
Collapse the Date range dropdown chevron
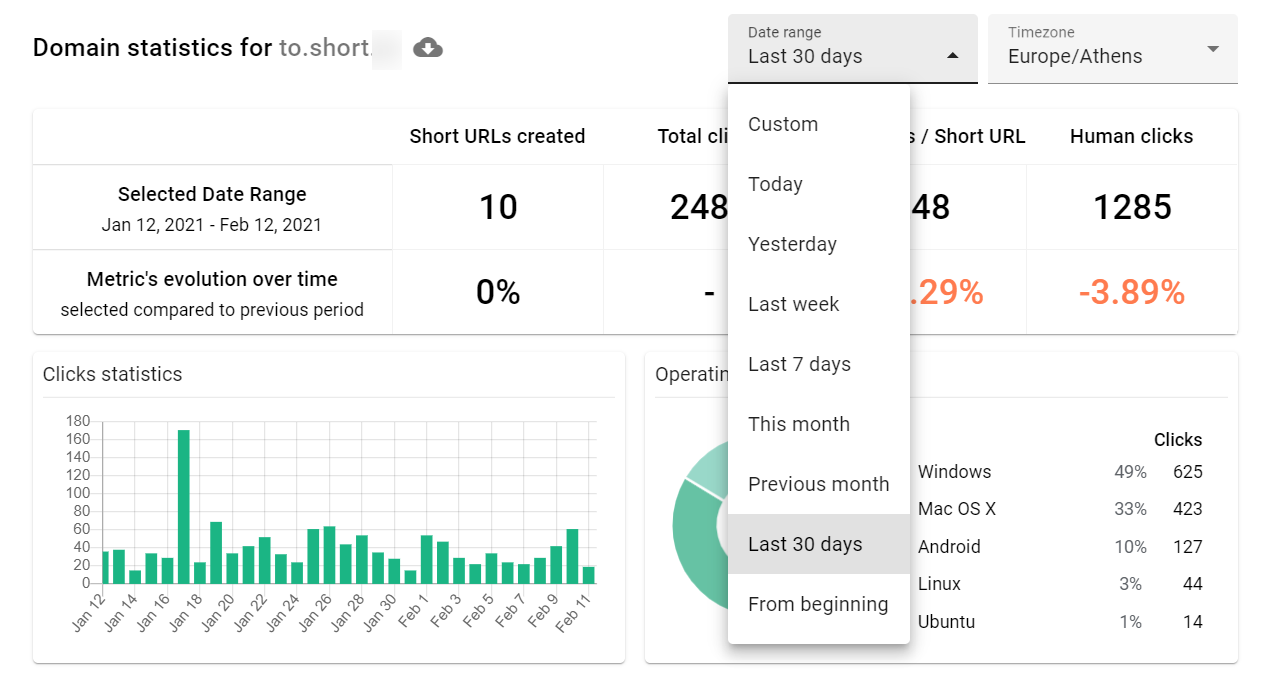click(x=951, y=58)
